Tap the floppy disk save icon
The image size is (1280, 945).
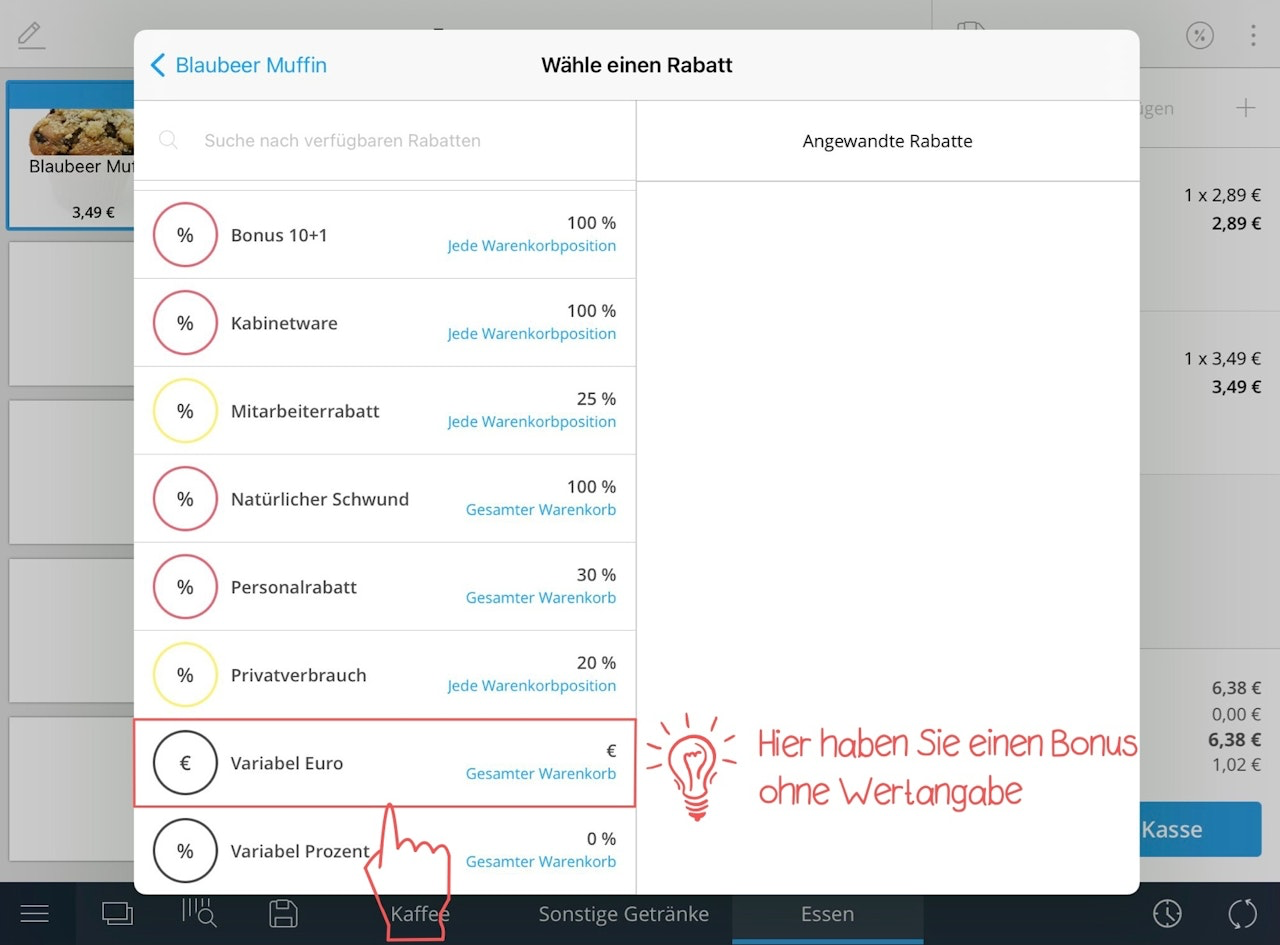point(283,913)
